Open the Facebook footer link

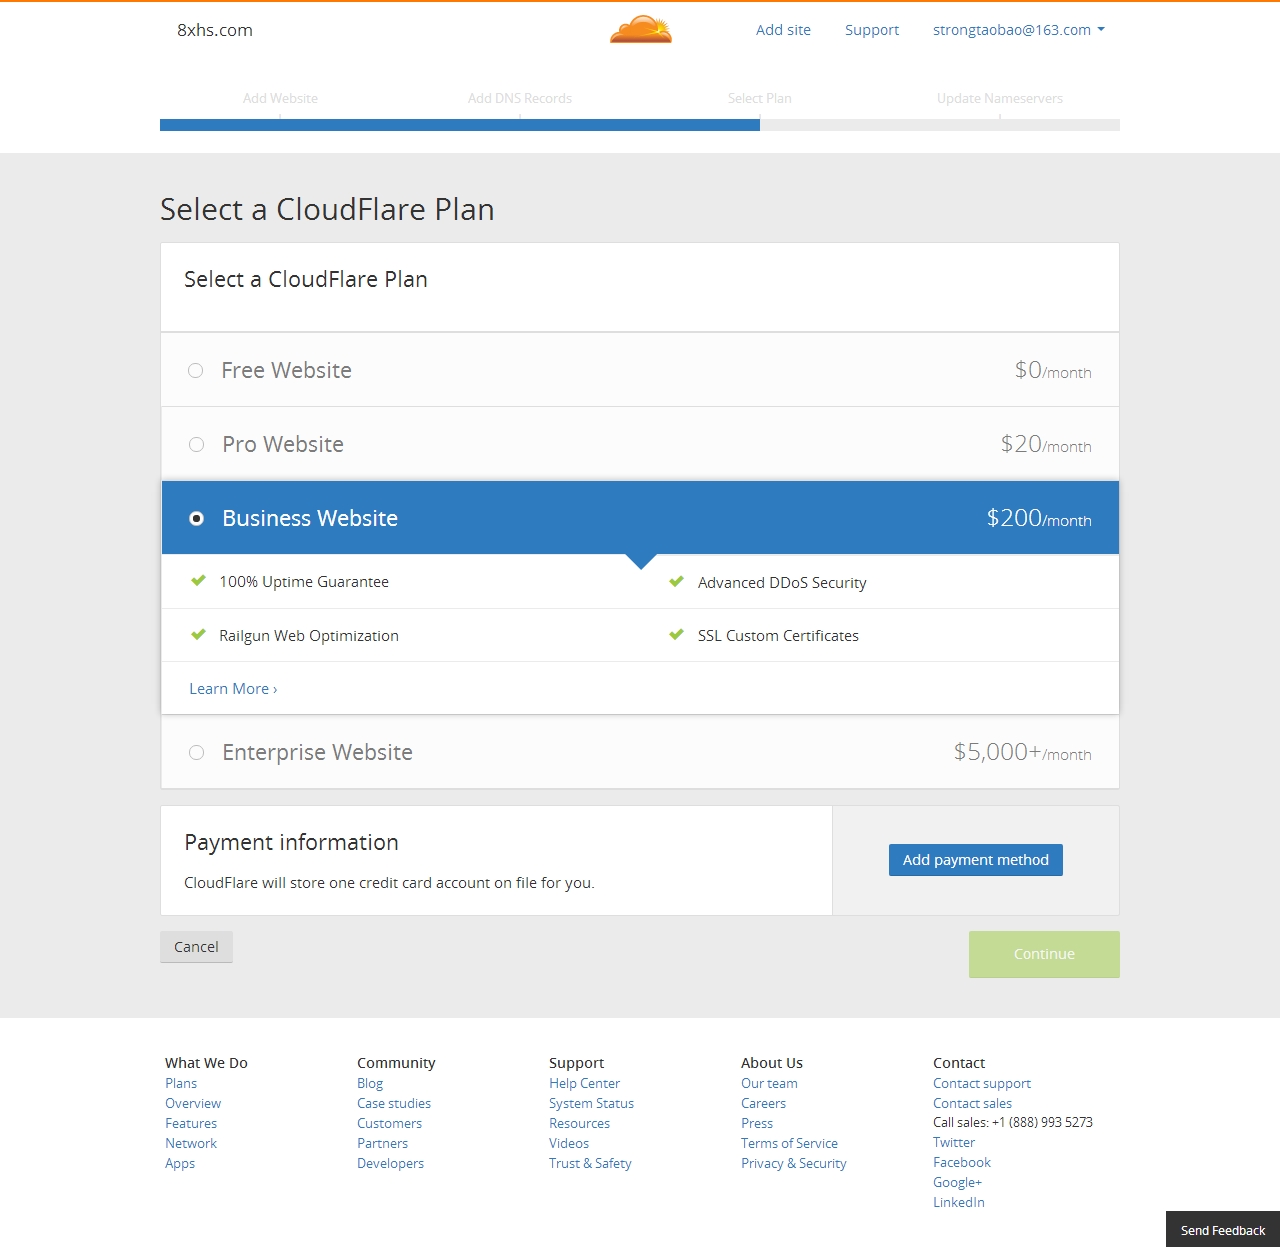[x=962, y=1162]
